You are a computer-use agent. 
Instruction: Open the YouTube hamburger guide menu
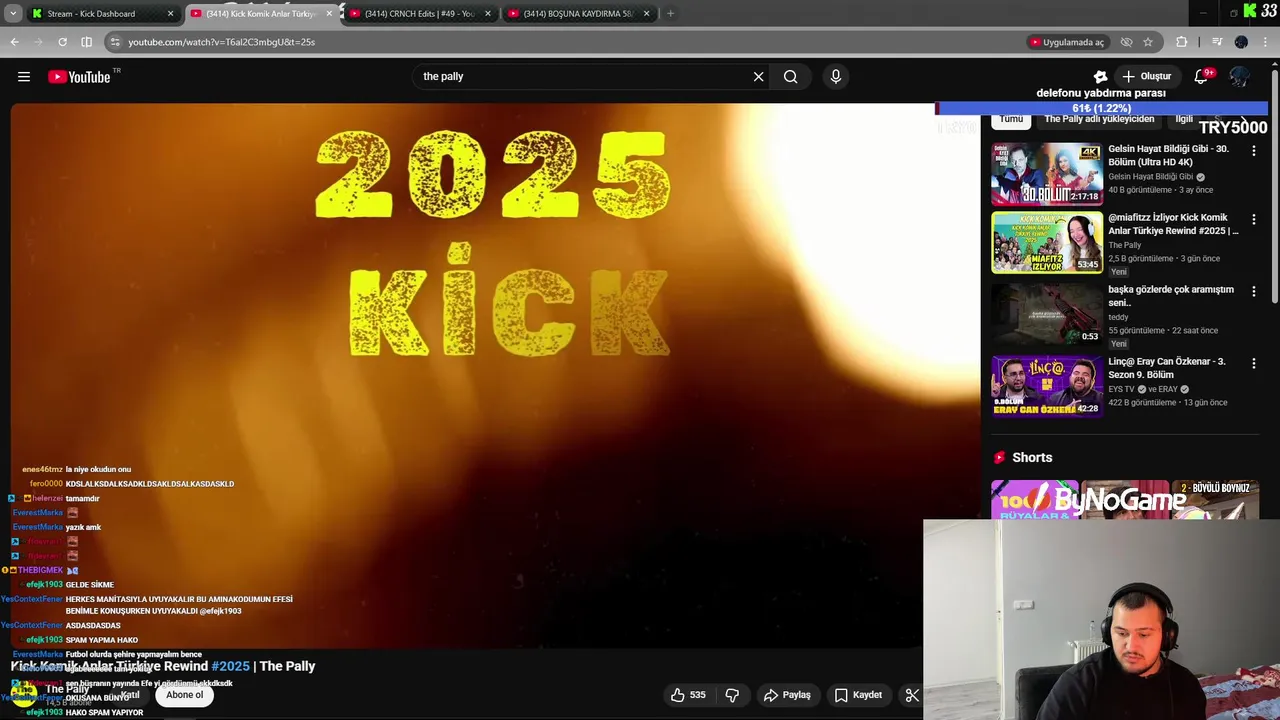point(24,77)
